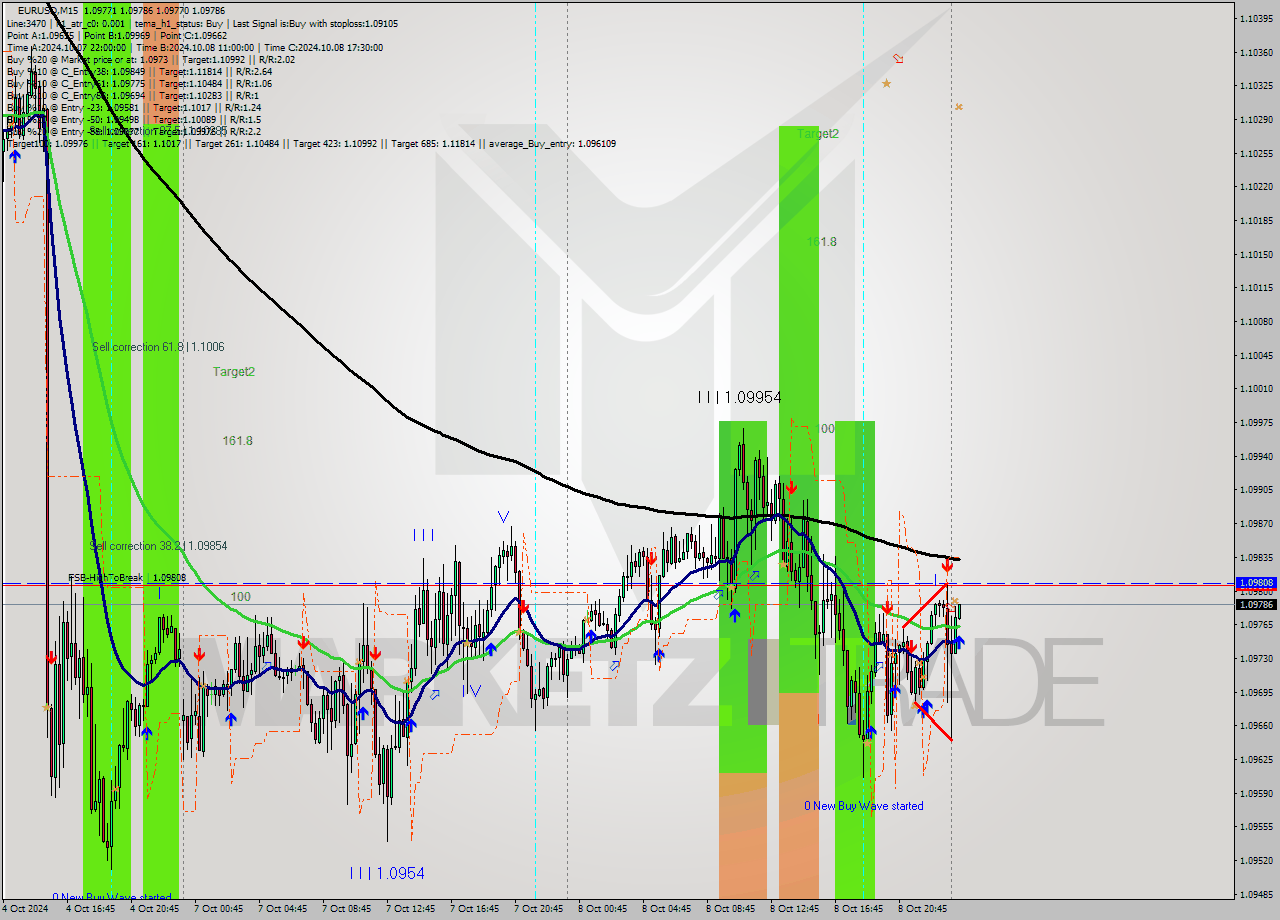The image size is (1280, 920).
Task: Click the 1.09975 price axis label
Action: point(1256,422)
